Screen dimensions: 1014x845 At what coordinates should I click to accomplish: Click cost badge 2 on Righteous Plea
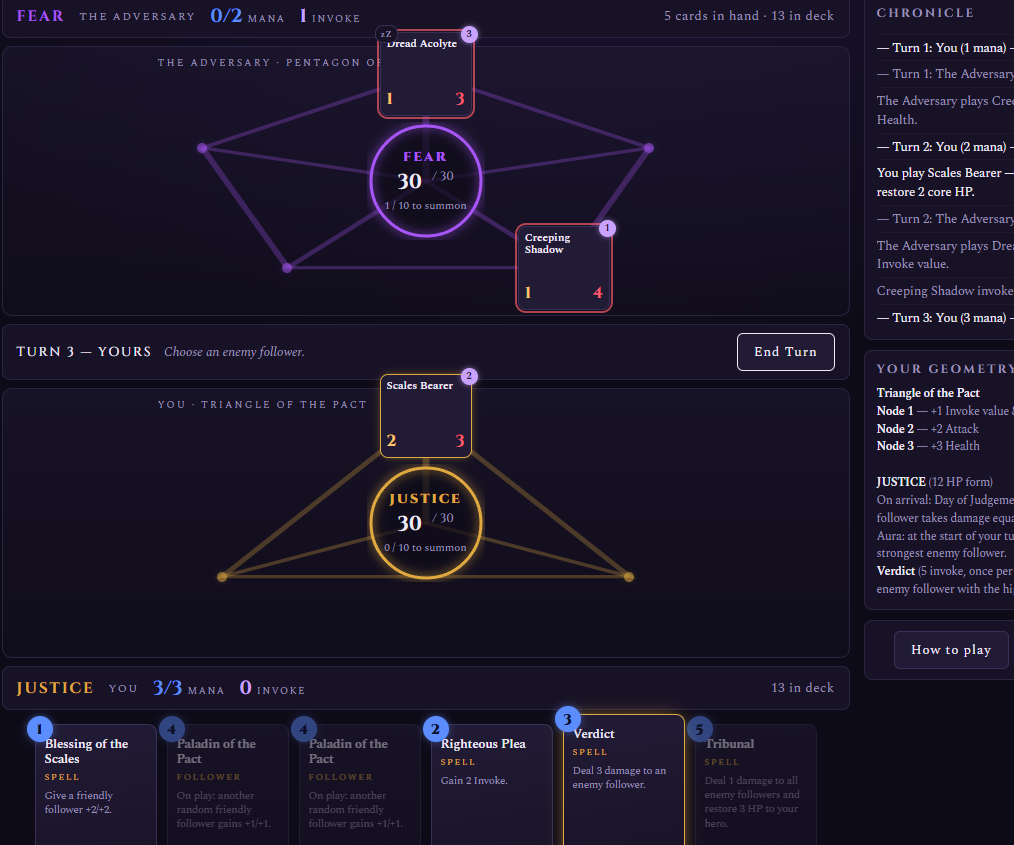[x=435, y=729]
